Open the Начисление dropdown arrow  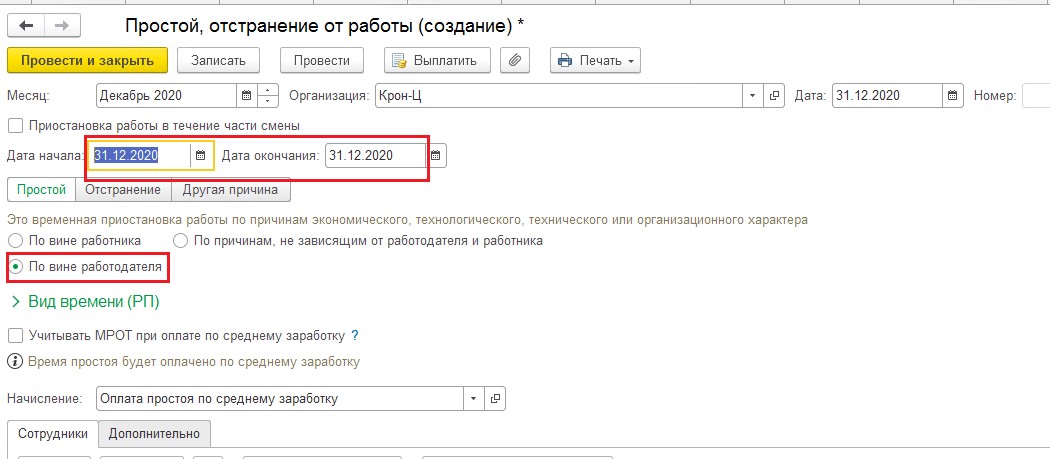(473, 399)
